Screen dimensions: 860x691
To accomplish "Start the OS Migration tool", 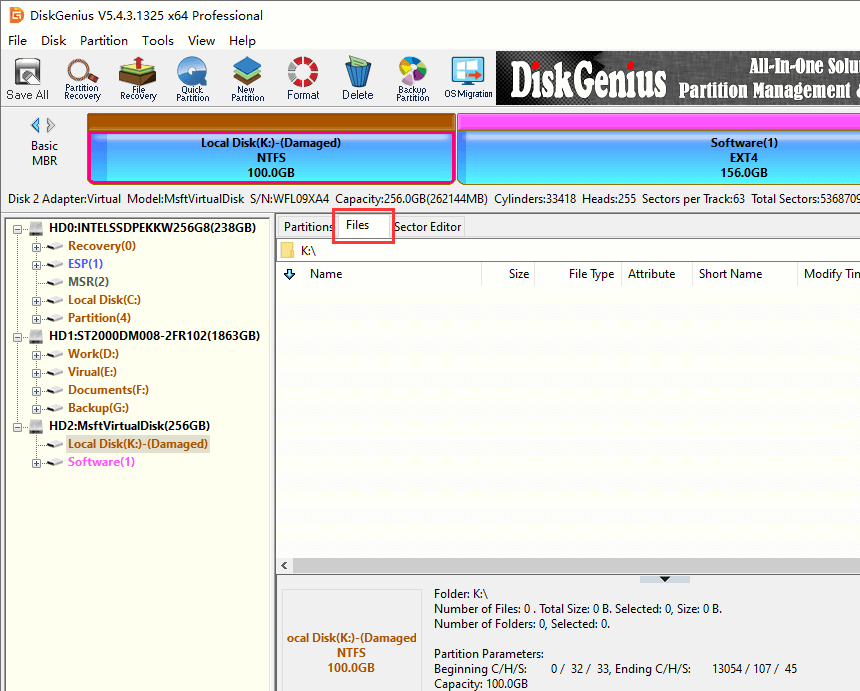I will point(468,79).
